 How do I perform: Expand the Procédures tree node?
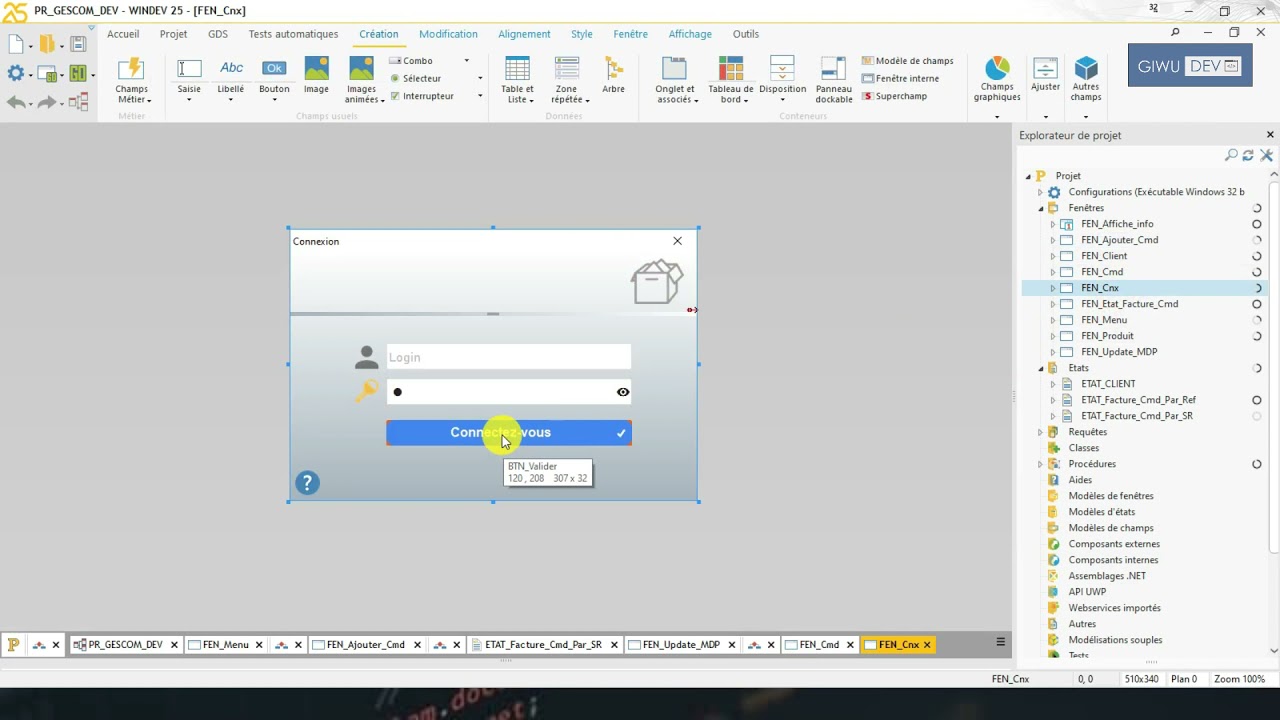tap(1040, 464)
